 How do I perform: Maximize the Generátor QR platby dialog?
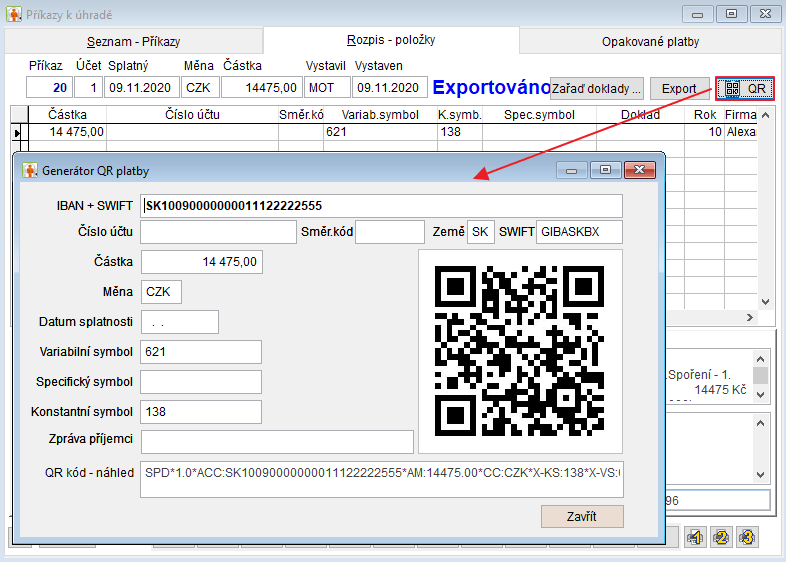pos(606,170)
